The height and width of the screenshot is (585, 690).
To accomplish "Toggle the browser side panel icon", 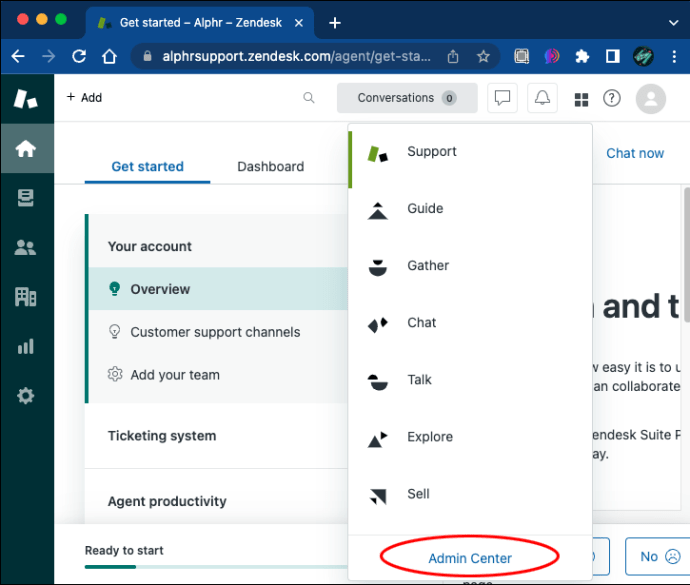I will (613, 56).
